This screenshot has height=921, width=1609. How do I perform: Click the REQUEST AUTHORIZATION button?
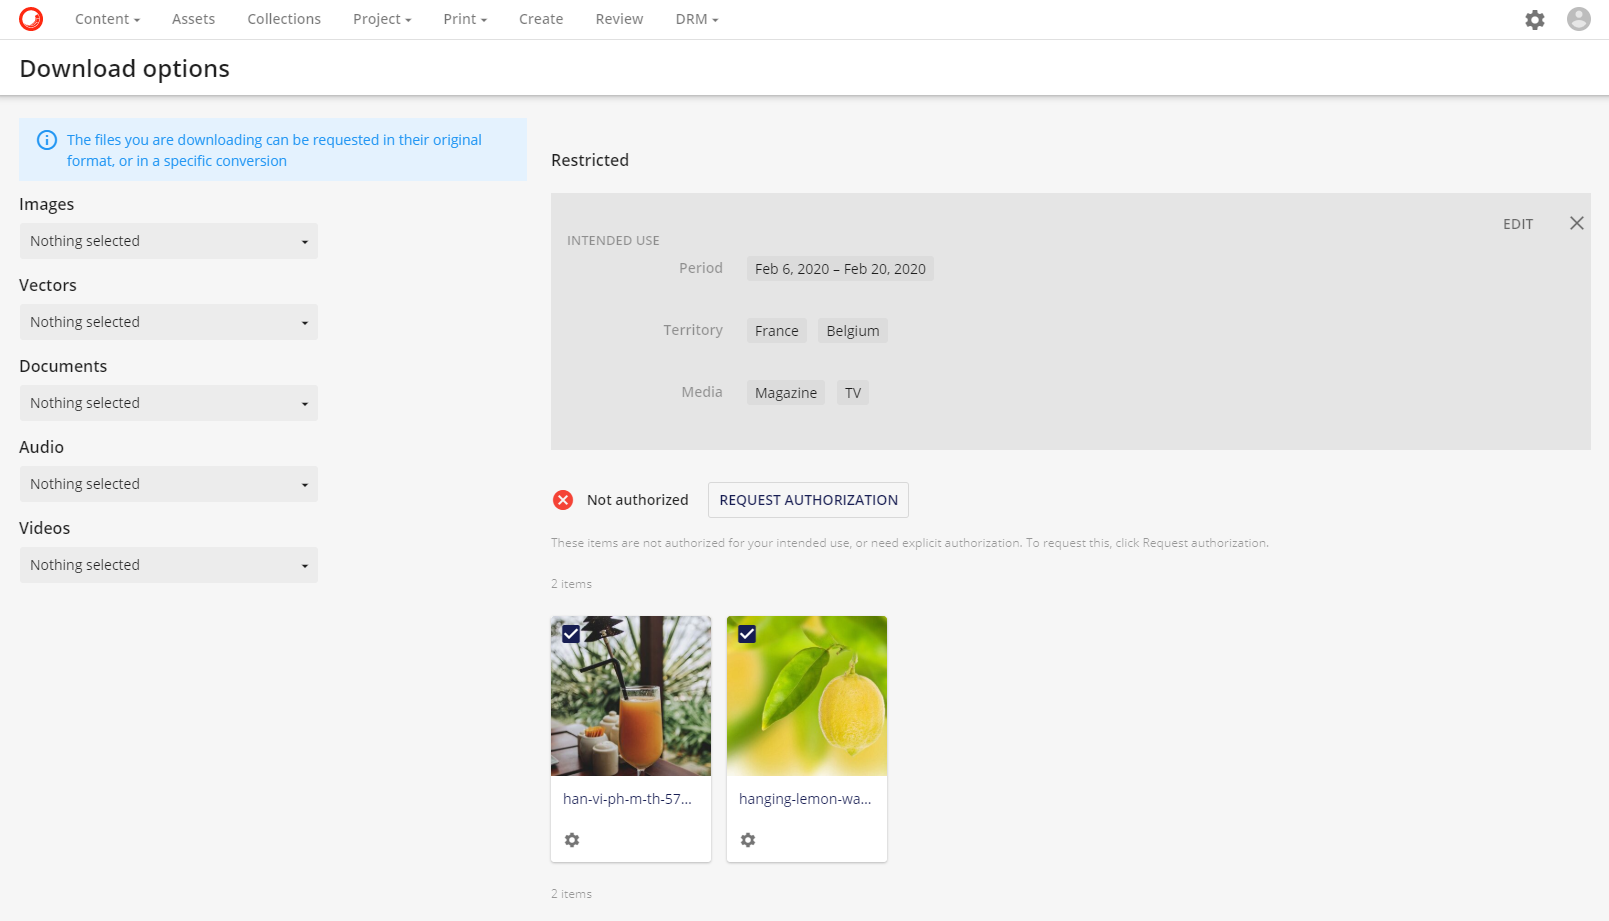[807, 500]
